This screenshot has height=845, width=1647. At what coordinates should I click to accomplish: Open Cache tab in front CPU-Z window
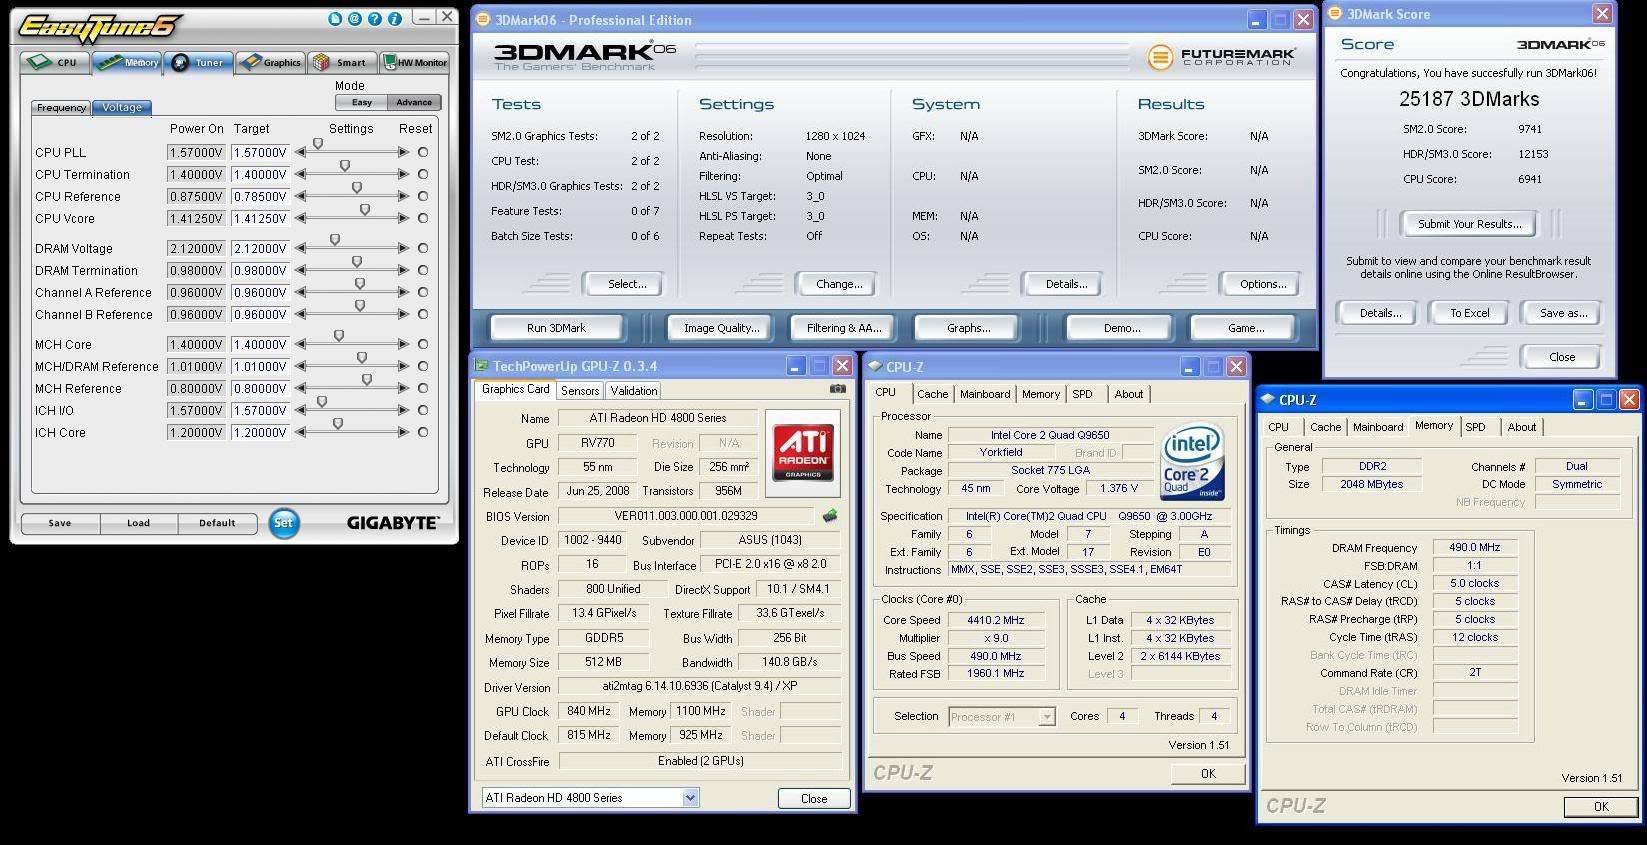tap(1326, 427)
